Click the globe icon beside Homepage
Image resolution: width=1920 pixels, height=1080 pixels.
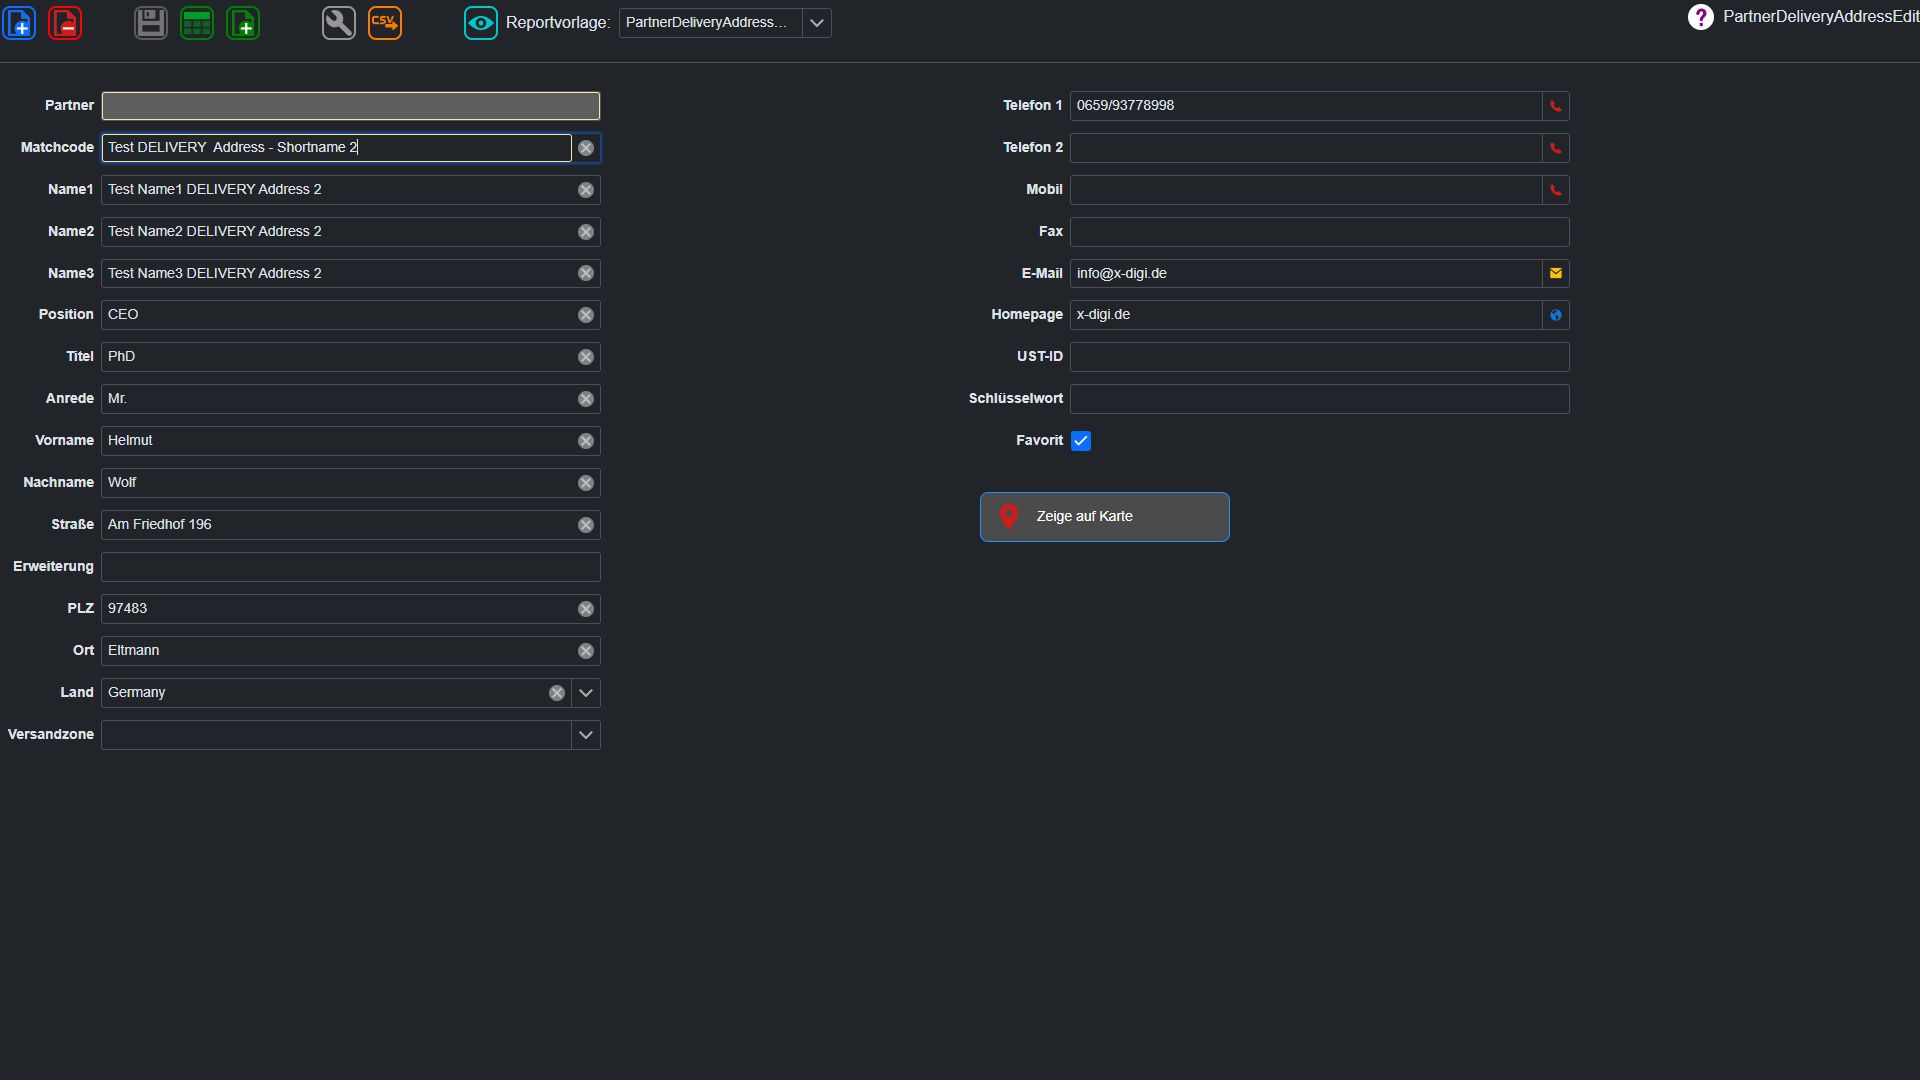pos(1556,315)
